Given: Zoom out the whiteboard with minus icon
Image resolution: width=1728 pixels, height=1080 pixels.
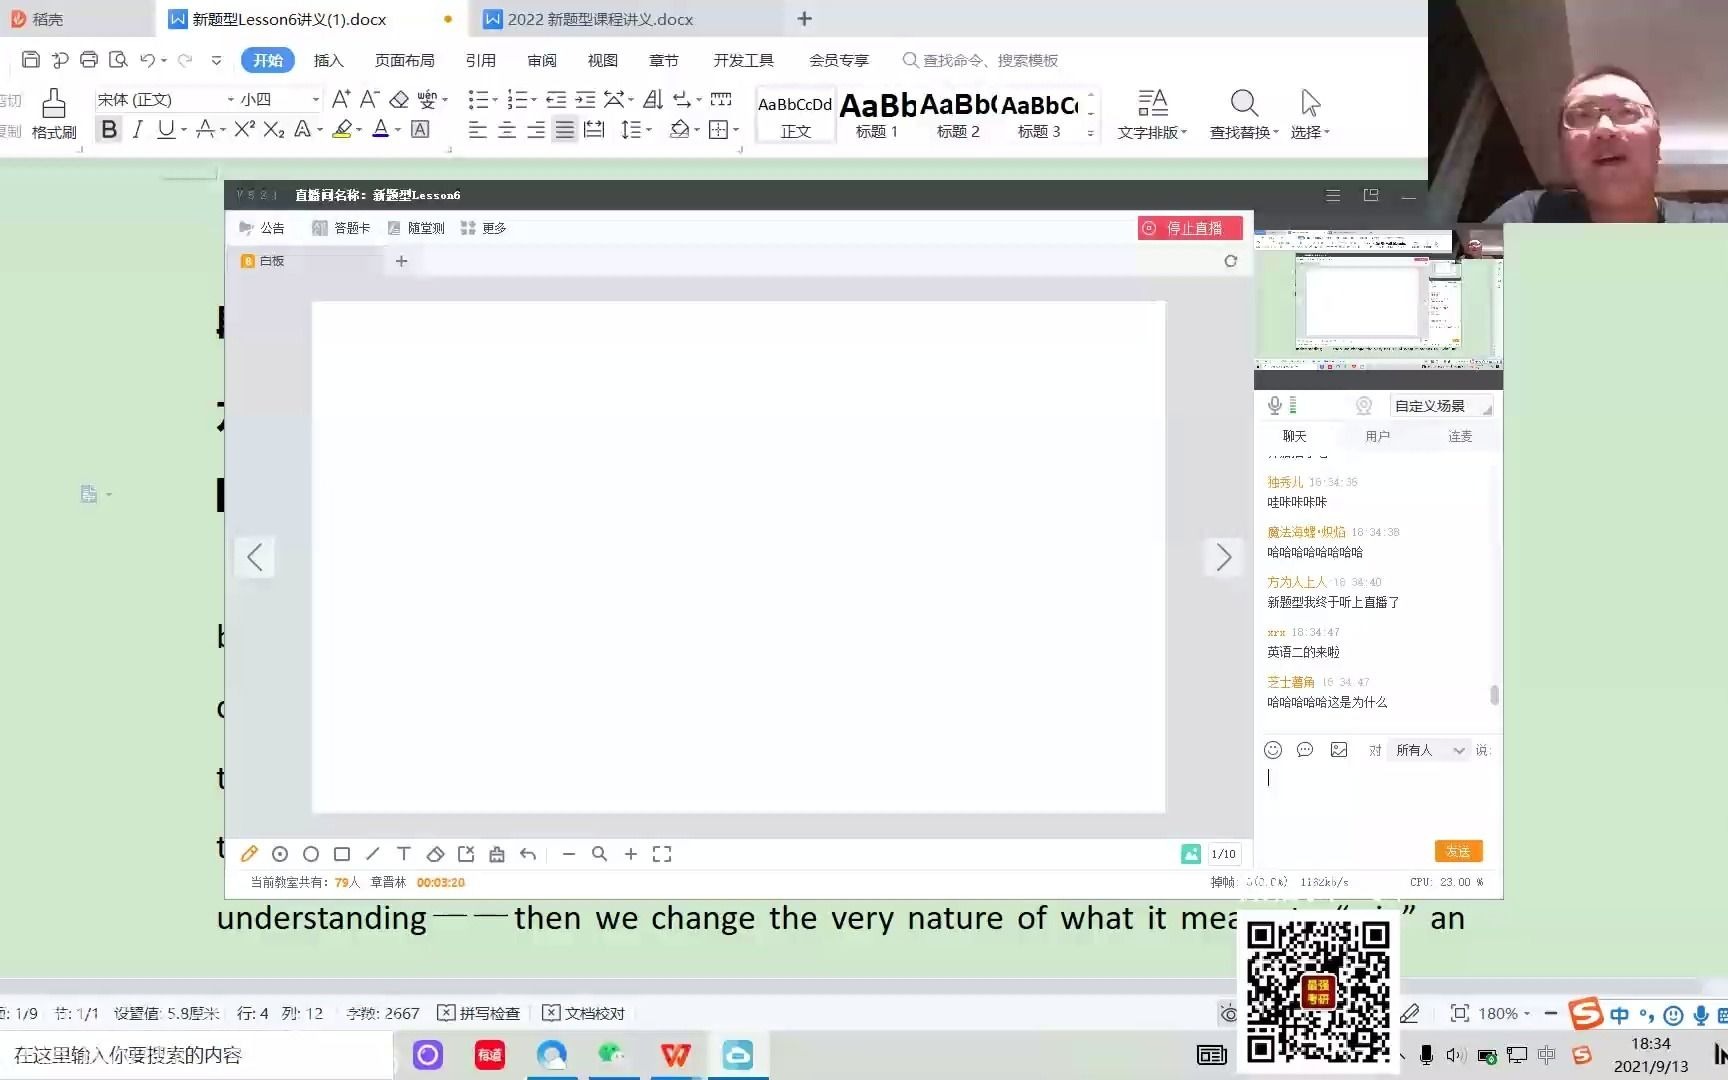Looking at the screenshot, I should click(x=569, y=854).
